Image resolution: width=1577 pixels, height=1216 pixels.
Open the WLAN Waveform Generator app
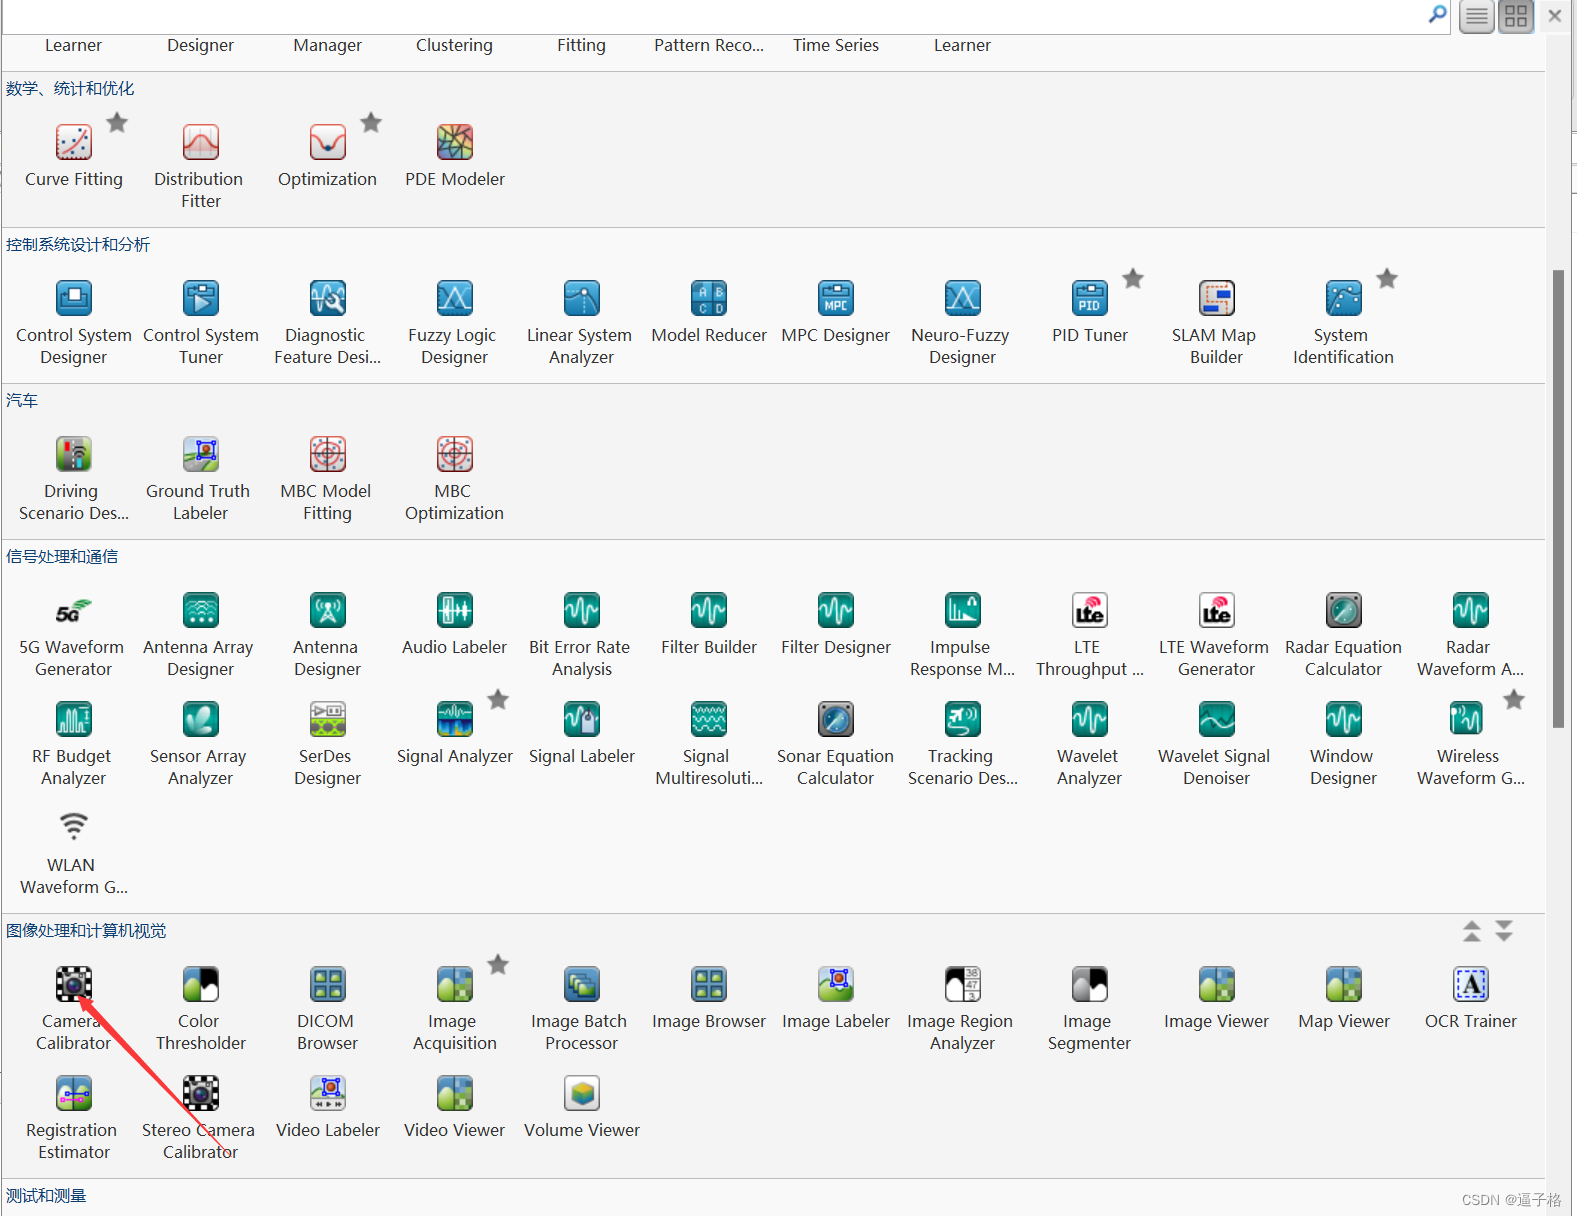(74, 828)
